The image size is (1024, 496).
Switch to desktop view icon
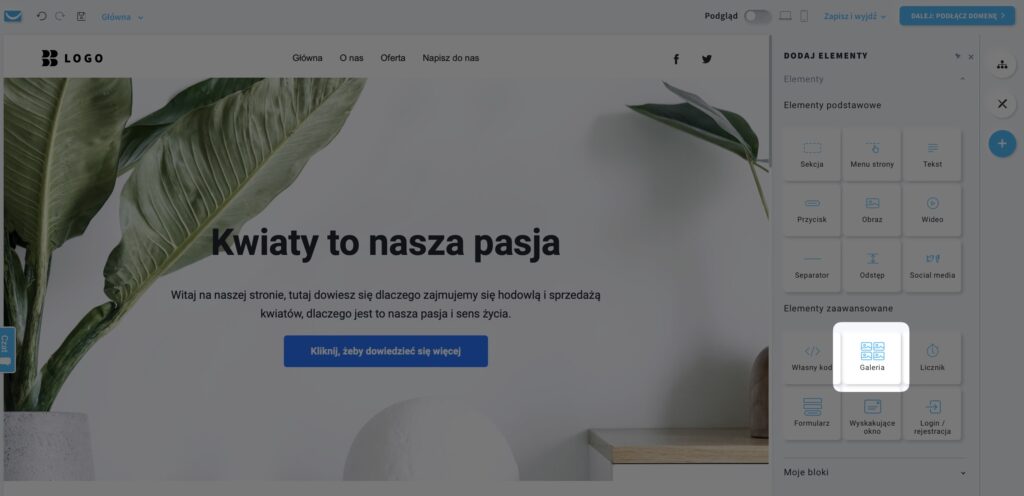click(786, 16)
